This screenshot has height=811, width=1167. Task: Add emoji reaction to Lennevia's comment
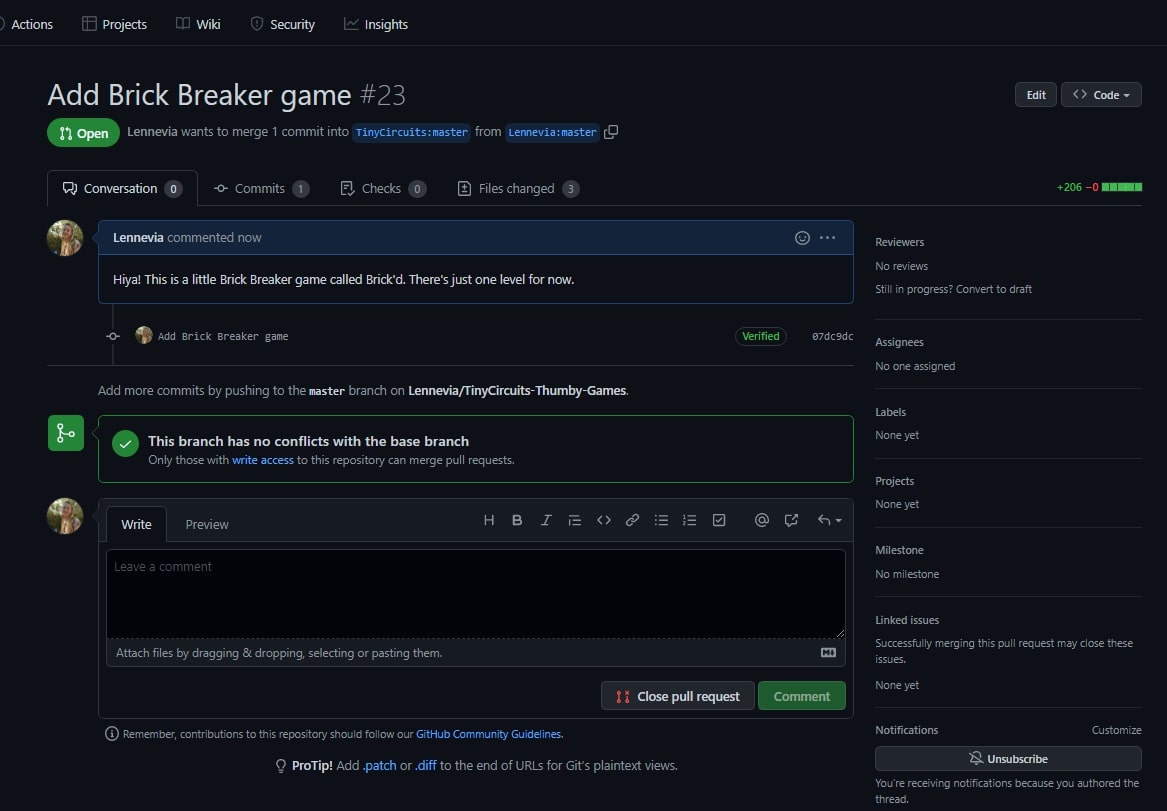802,238
